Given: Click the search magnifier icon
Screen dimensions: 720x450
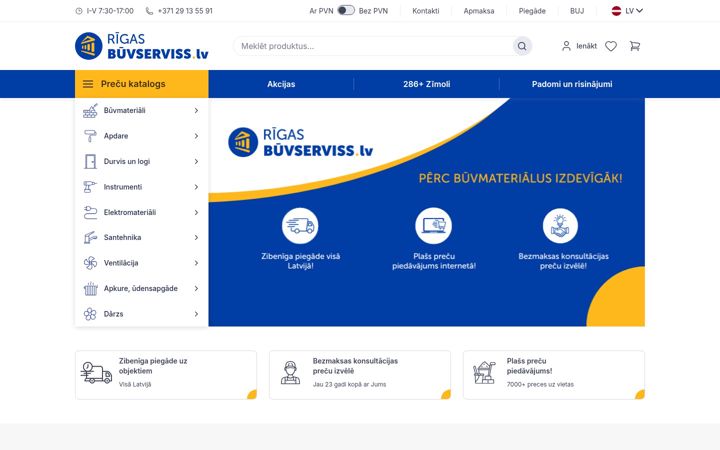Looking at the screenshot, I should pos(522,46).
